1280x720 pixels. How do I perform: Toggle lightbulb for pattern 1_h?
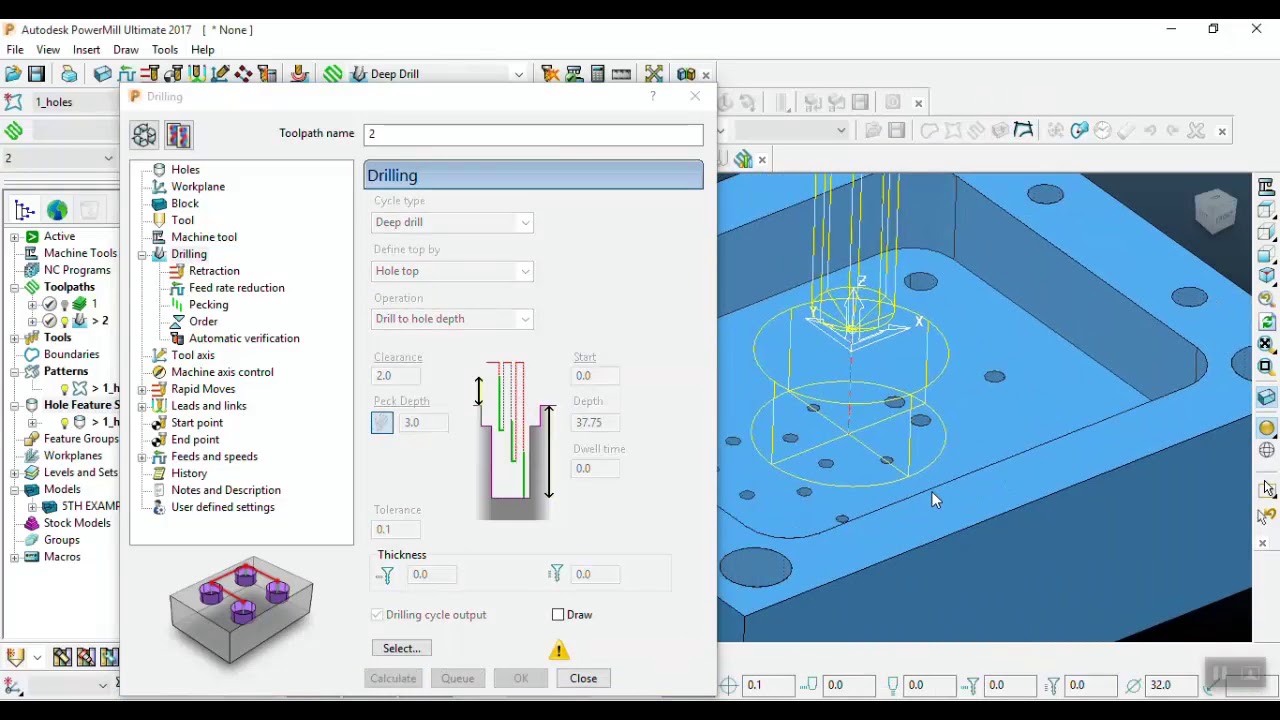pos(65,388)
